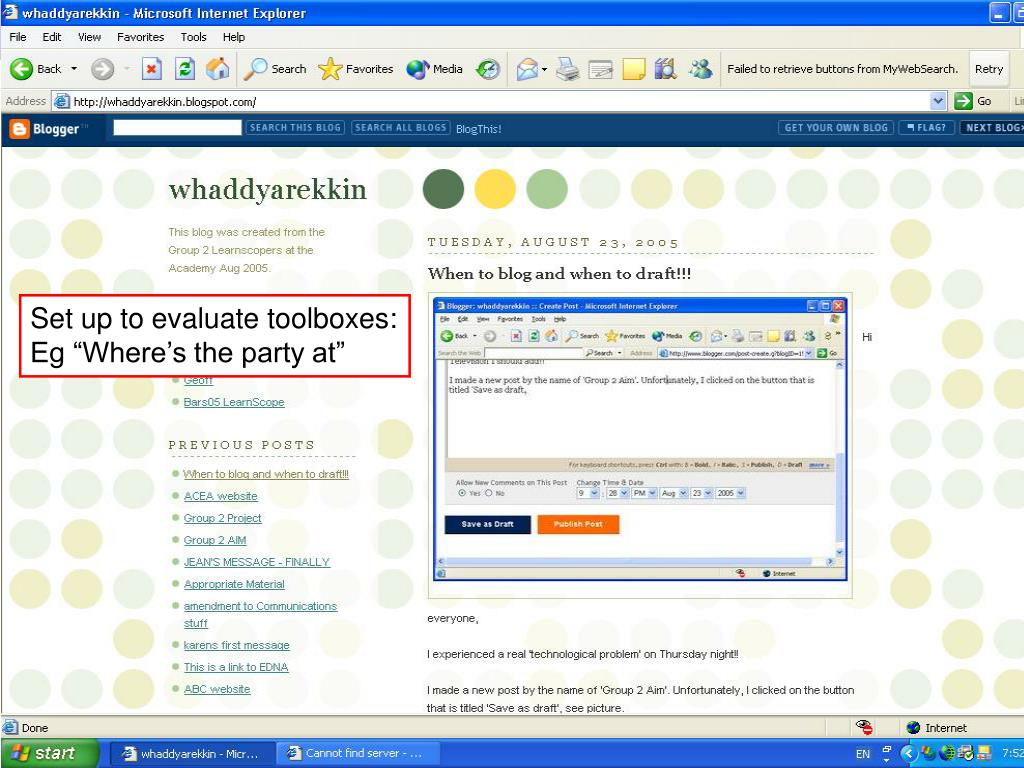This screenshot has height=768, width=1024.
Task: Open the Group 2 Project link
Action: [x=223, y=518]
